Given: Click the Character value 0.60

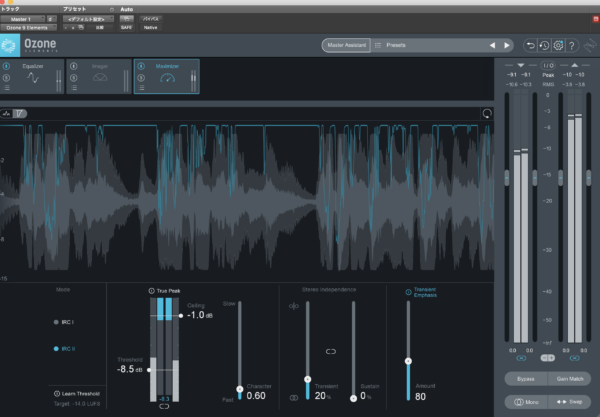Looking at the screenshot, I should (x=256, y=396).
